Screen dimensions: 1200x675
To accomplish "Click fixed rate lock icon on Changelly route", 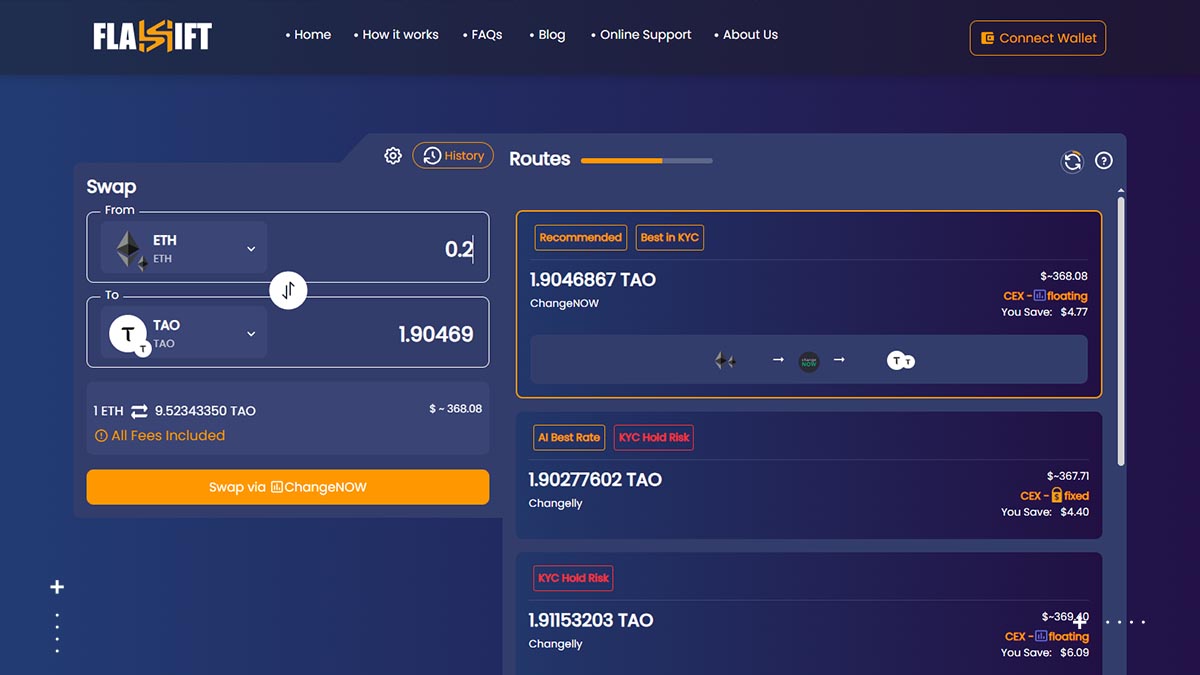I will coord(1056,495).
